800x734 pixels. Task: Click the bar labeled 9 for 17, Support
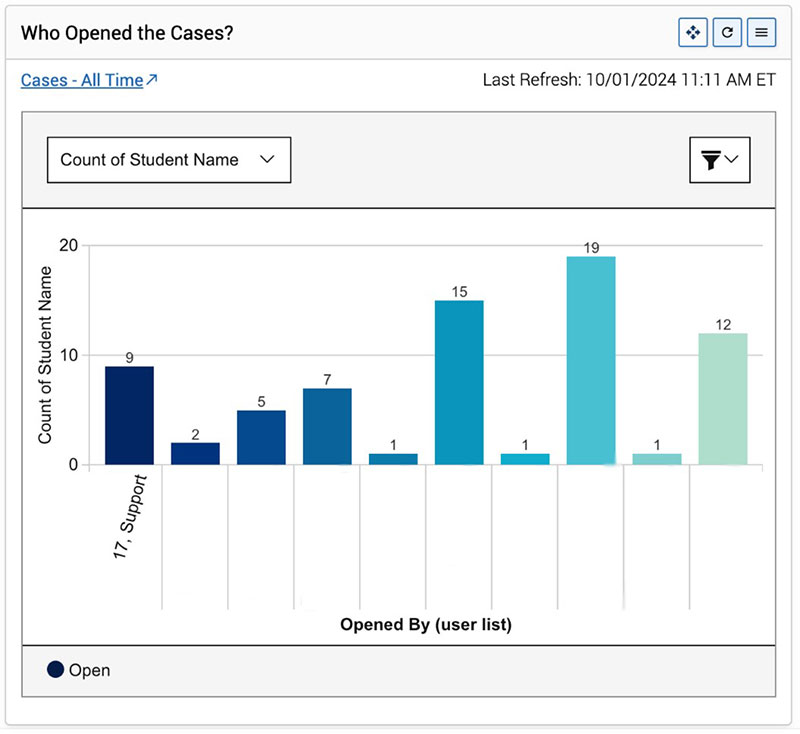(x=128, y=415)
